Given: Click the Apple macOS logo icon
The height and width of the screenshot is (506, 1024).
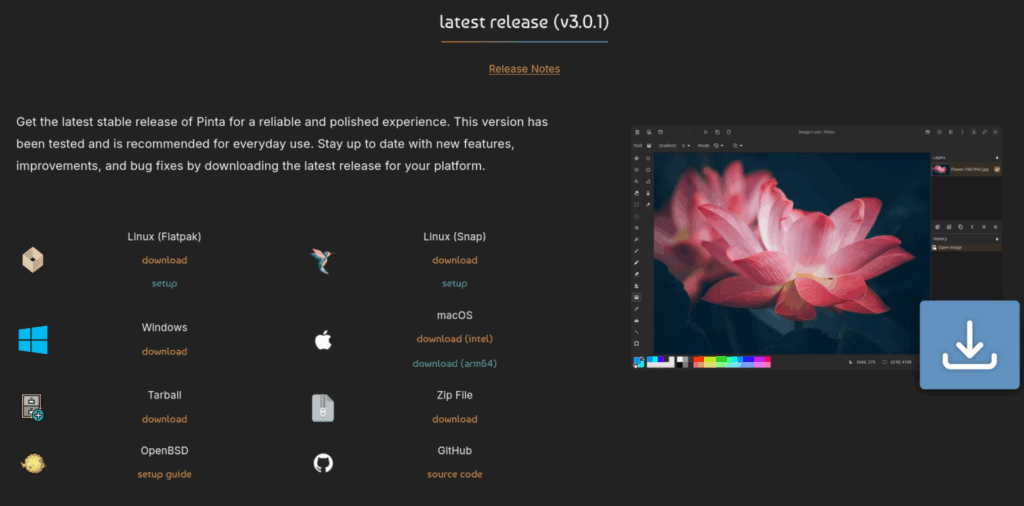Looking at the screenshot, I should (x=322, y=341).
